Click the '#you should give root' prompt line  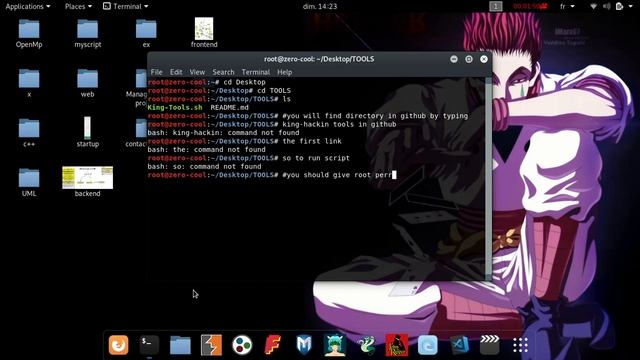pyautogui.click(x=272, y=175)
